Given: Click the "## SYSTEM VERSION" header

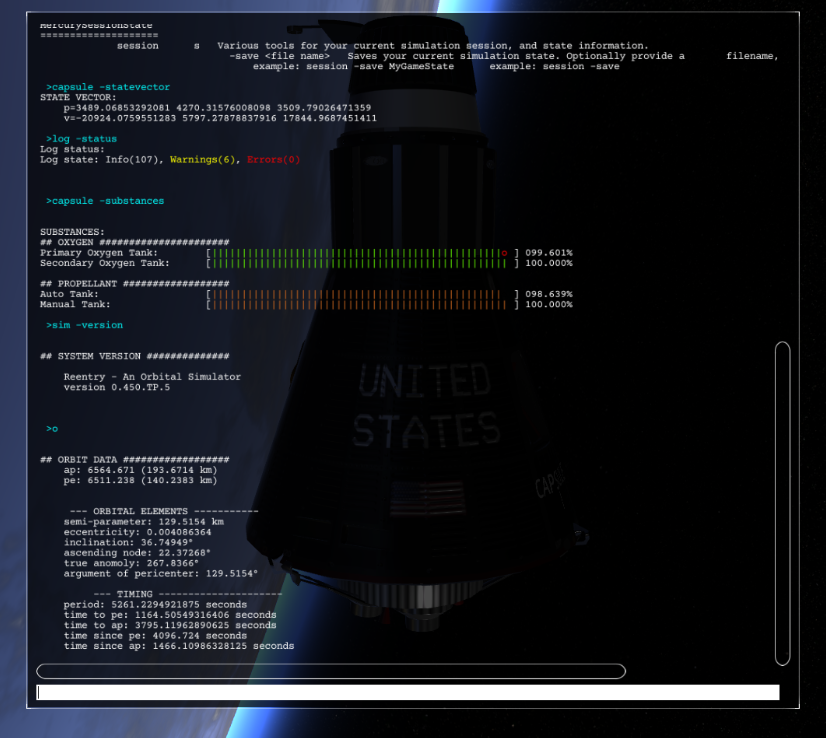Looking at the screenshot, I should pyautogui.click(x=134, y=357).
